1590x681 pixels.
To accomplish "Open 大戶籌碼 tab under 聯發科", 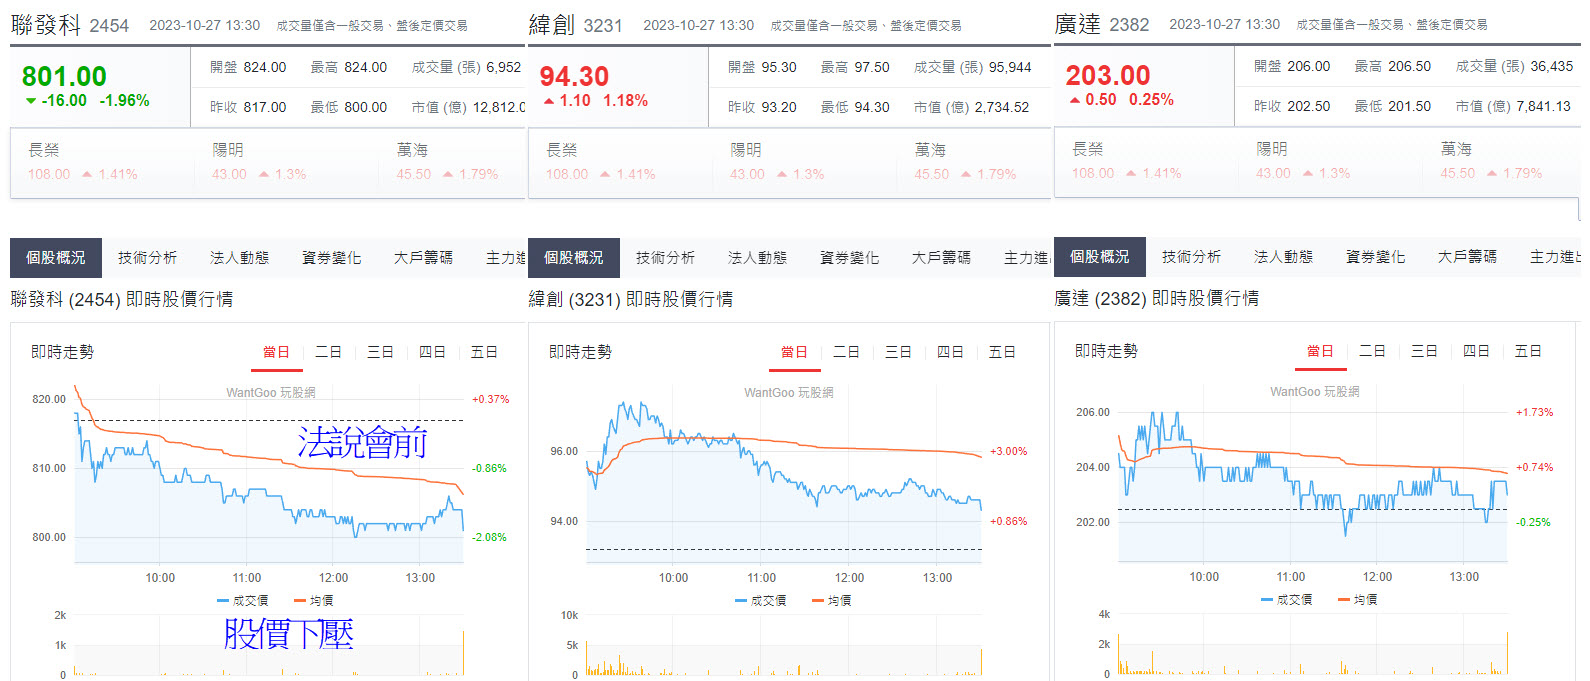I will pos(423,258).
